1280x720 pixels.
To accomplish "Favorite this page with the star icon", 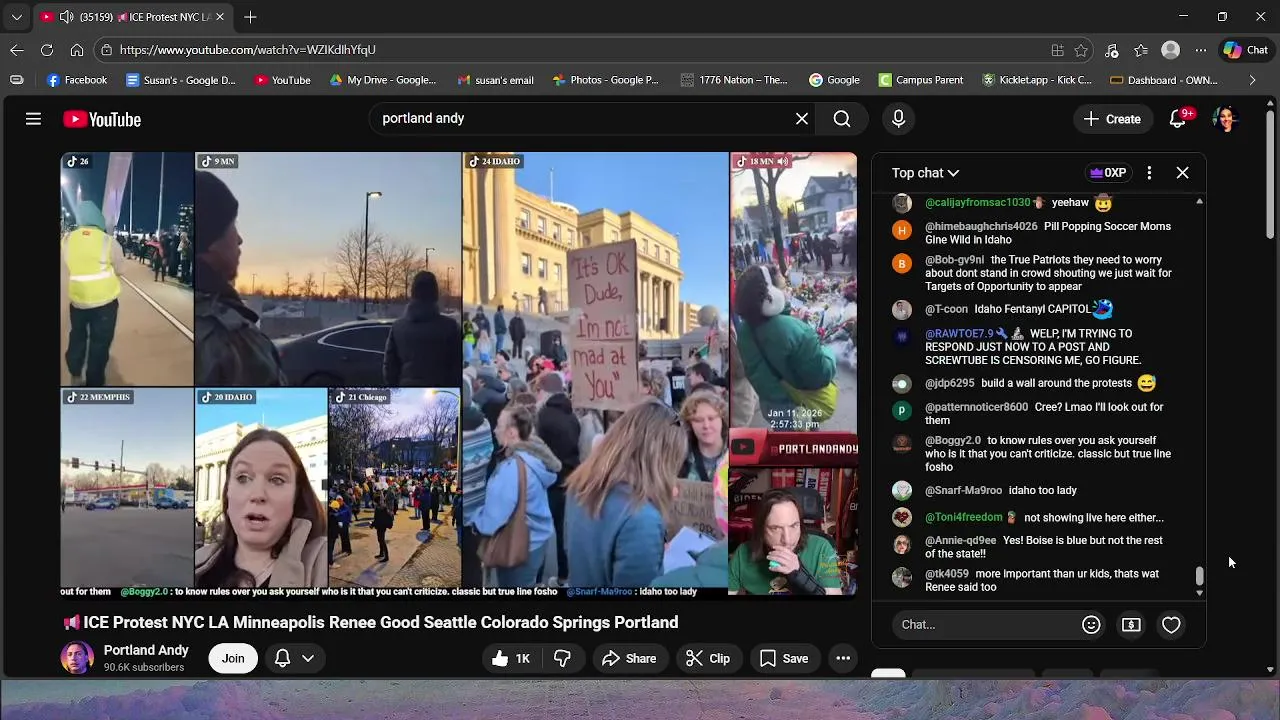I will [x=1081, y=50].
